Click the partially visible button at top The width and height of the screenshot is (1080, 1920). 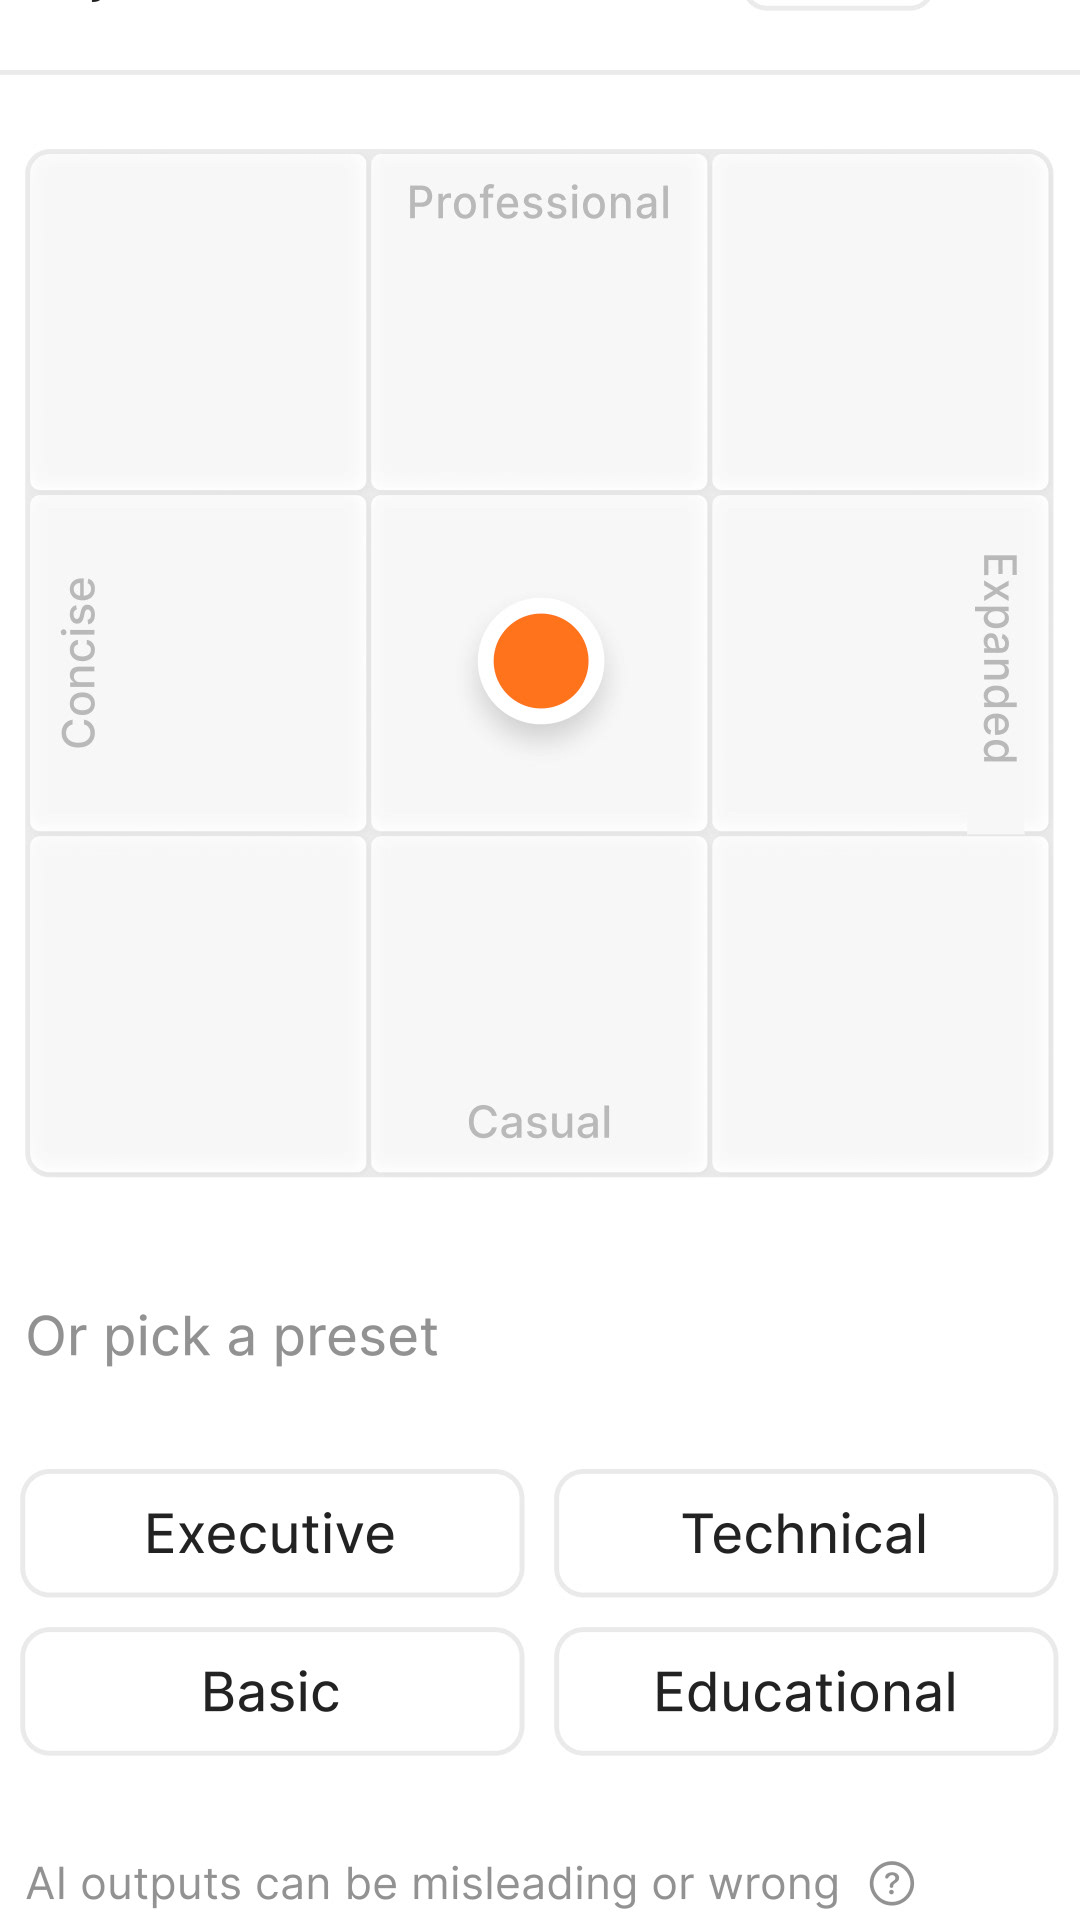click(838, 5)
